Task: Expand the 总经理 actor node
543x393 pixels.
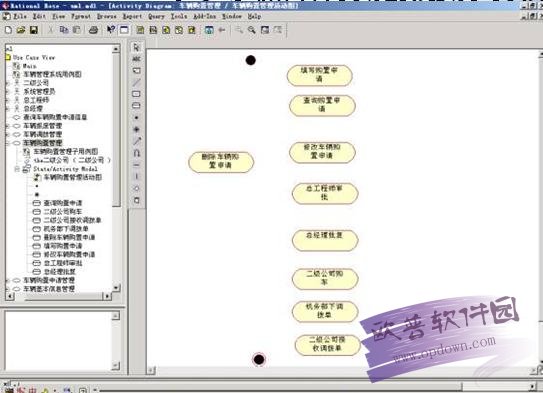Action: [7, 108]
